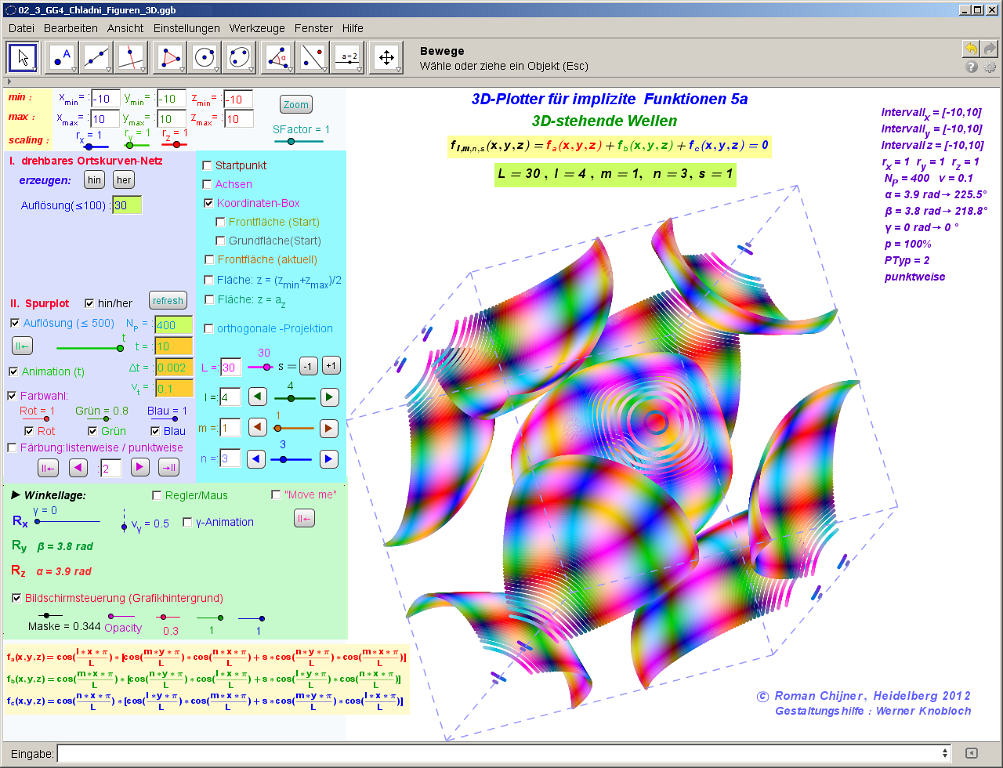Choose the Move Graphics View tool

click(x=385, y=57)
